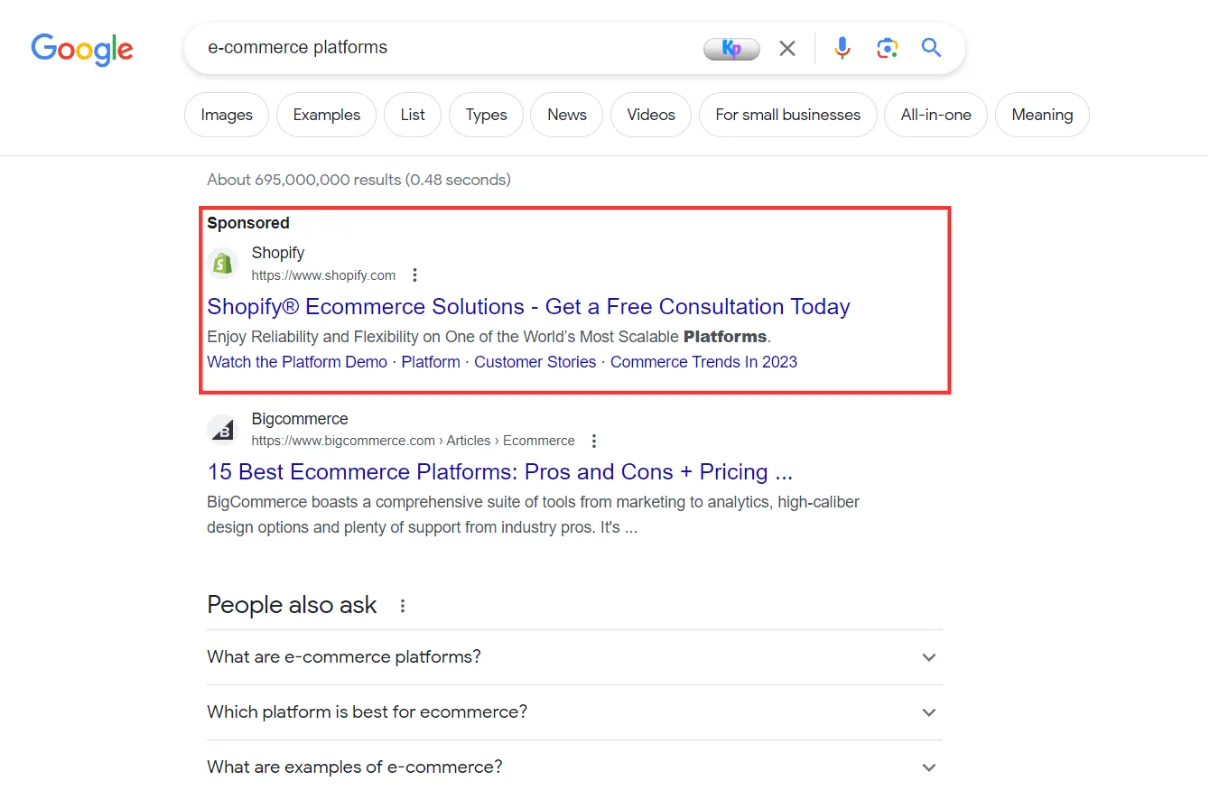This screenshot has width=1208, height=790.
Task: Click the Google logo
Action: (x=82, y=50)
